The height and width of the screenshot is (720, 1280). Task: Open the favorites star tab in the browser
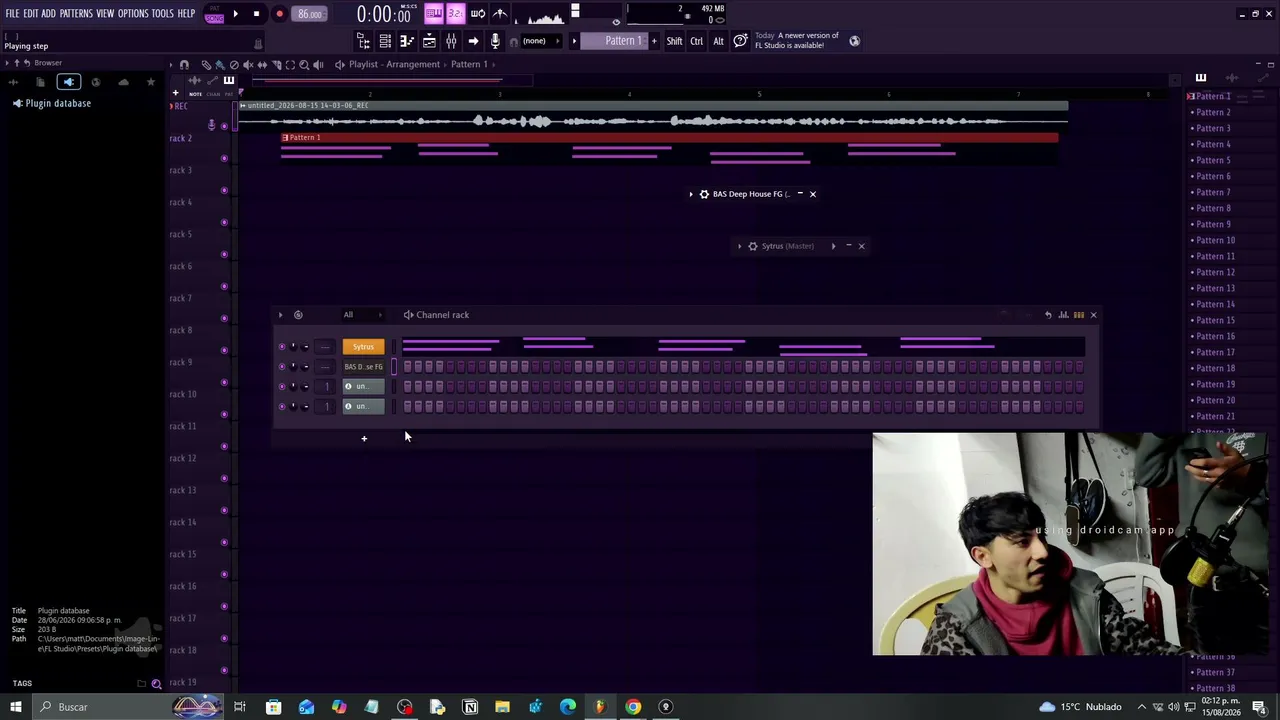pyautogui.click(x=151, y=82)
